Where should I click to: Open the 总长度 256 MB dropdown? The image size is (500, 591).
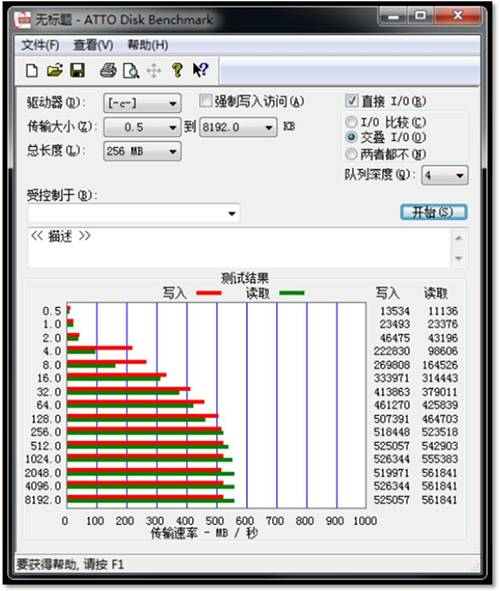tap(142, 152)
